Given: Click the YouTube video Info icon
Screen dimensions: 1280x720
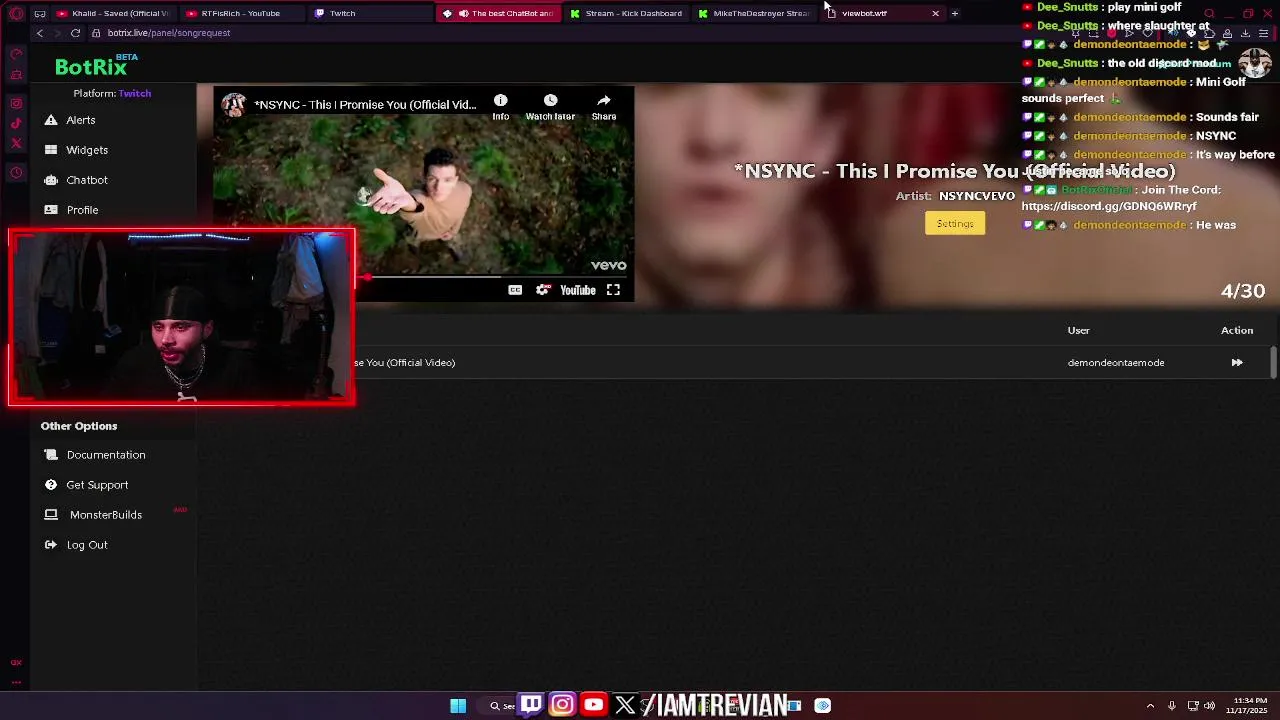Looking at the screenshot, I should pyautogui.click(x=500, y=101).
